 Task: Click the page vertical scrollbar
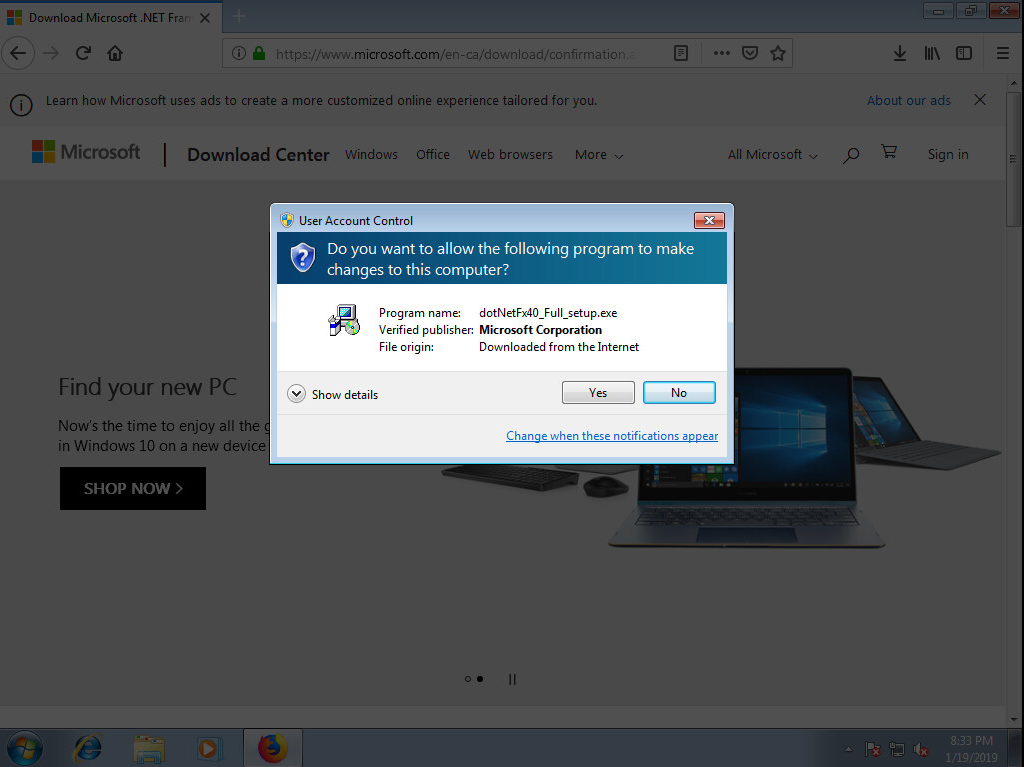(x=1014, y=158)
